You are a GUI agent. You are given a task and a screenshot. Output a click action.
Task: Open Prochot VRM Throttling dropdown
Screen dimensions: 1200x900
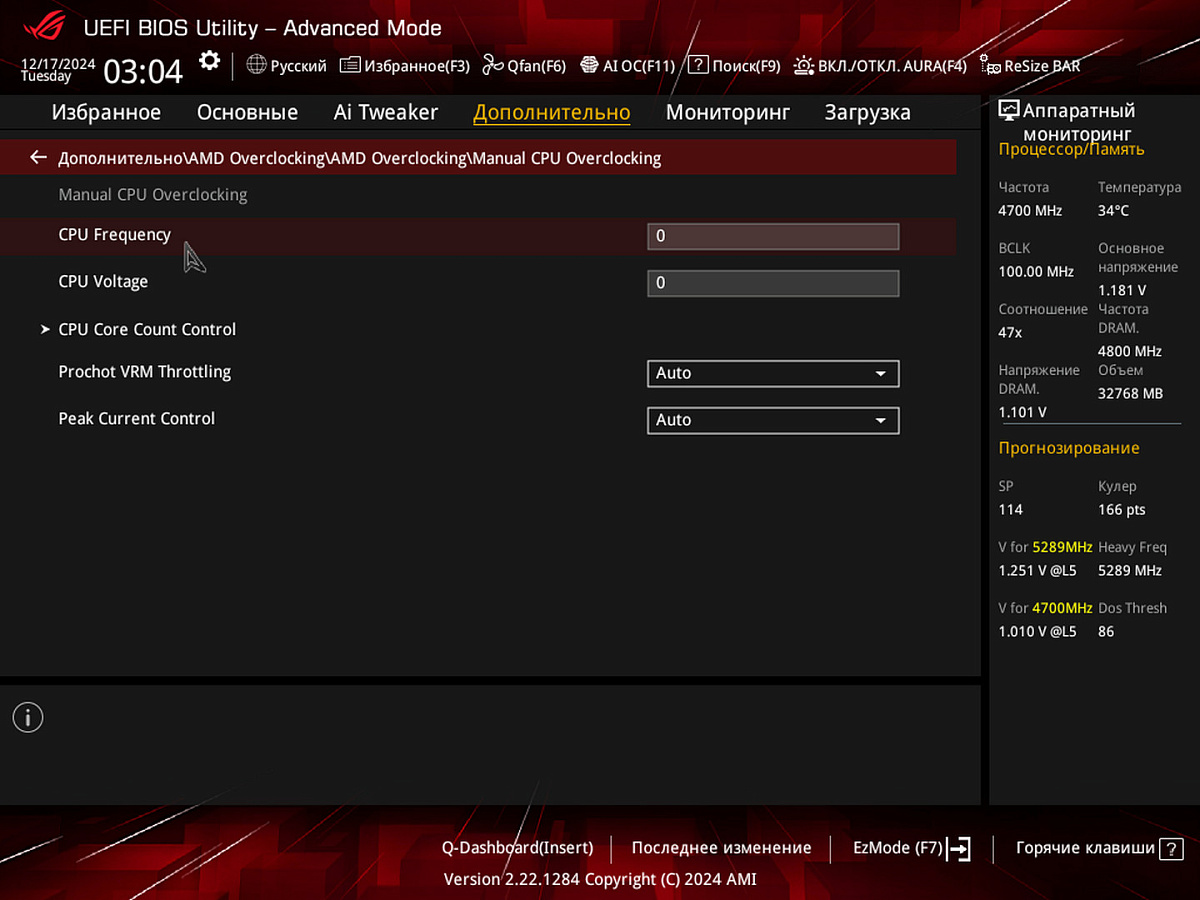[773, 373]
